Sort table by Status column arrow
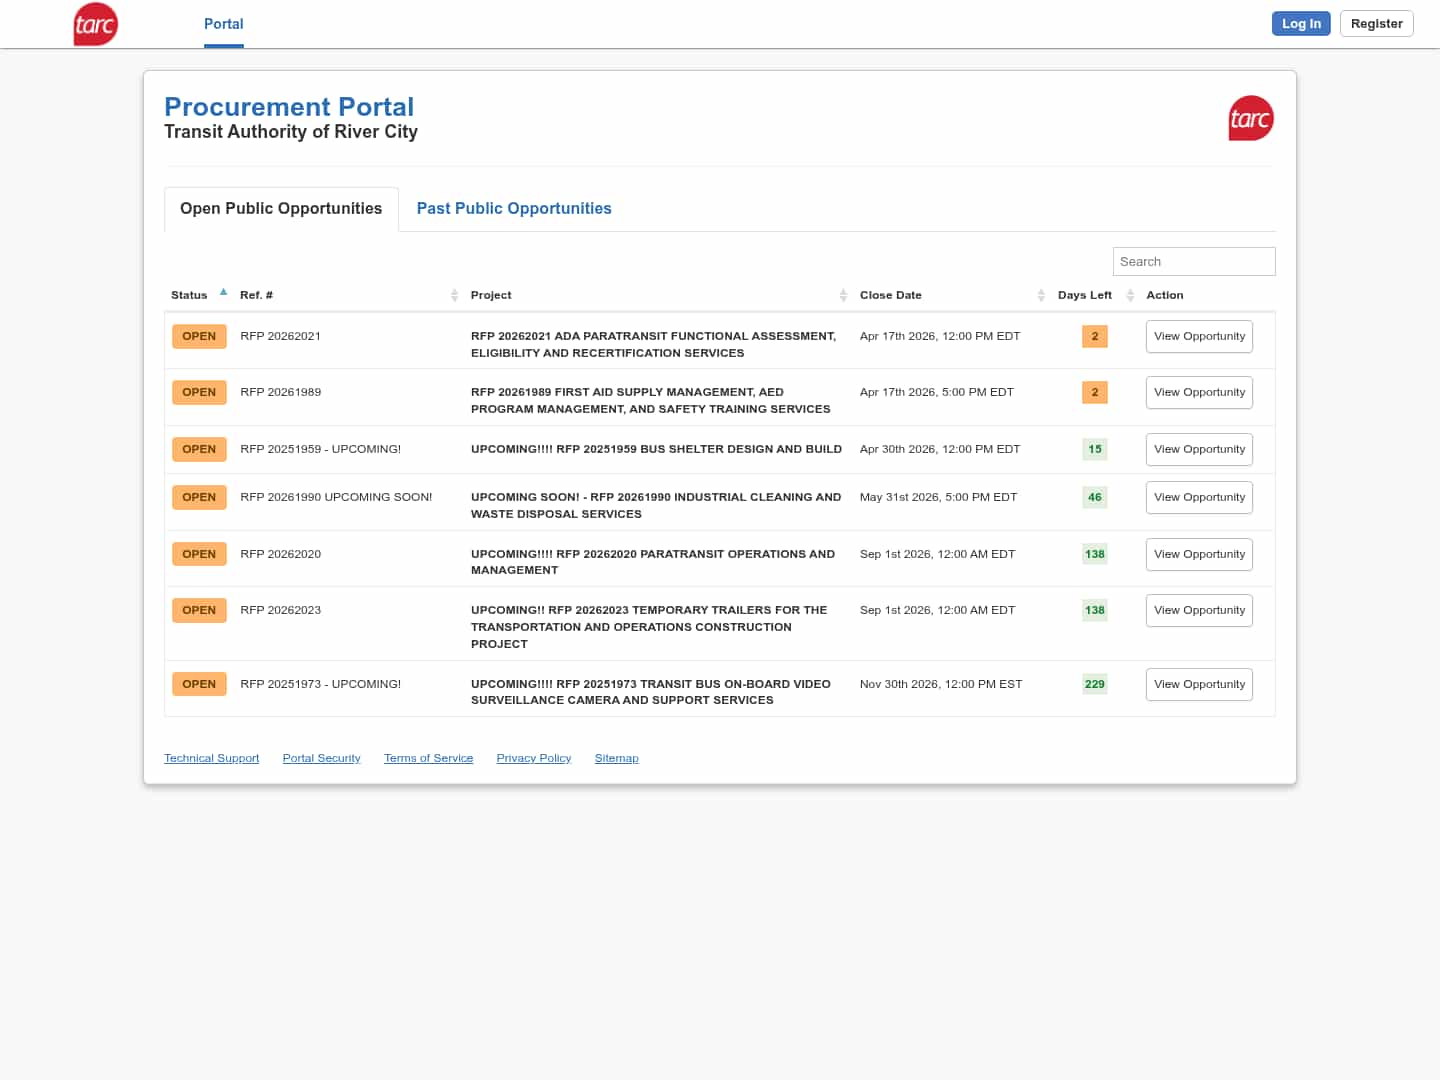Image resolution: width=1440 pixels, height=1080 pixels. [223, 293]
